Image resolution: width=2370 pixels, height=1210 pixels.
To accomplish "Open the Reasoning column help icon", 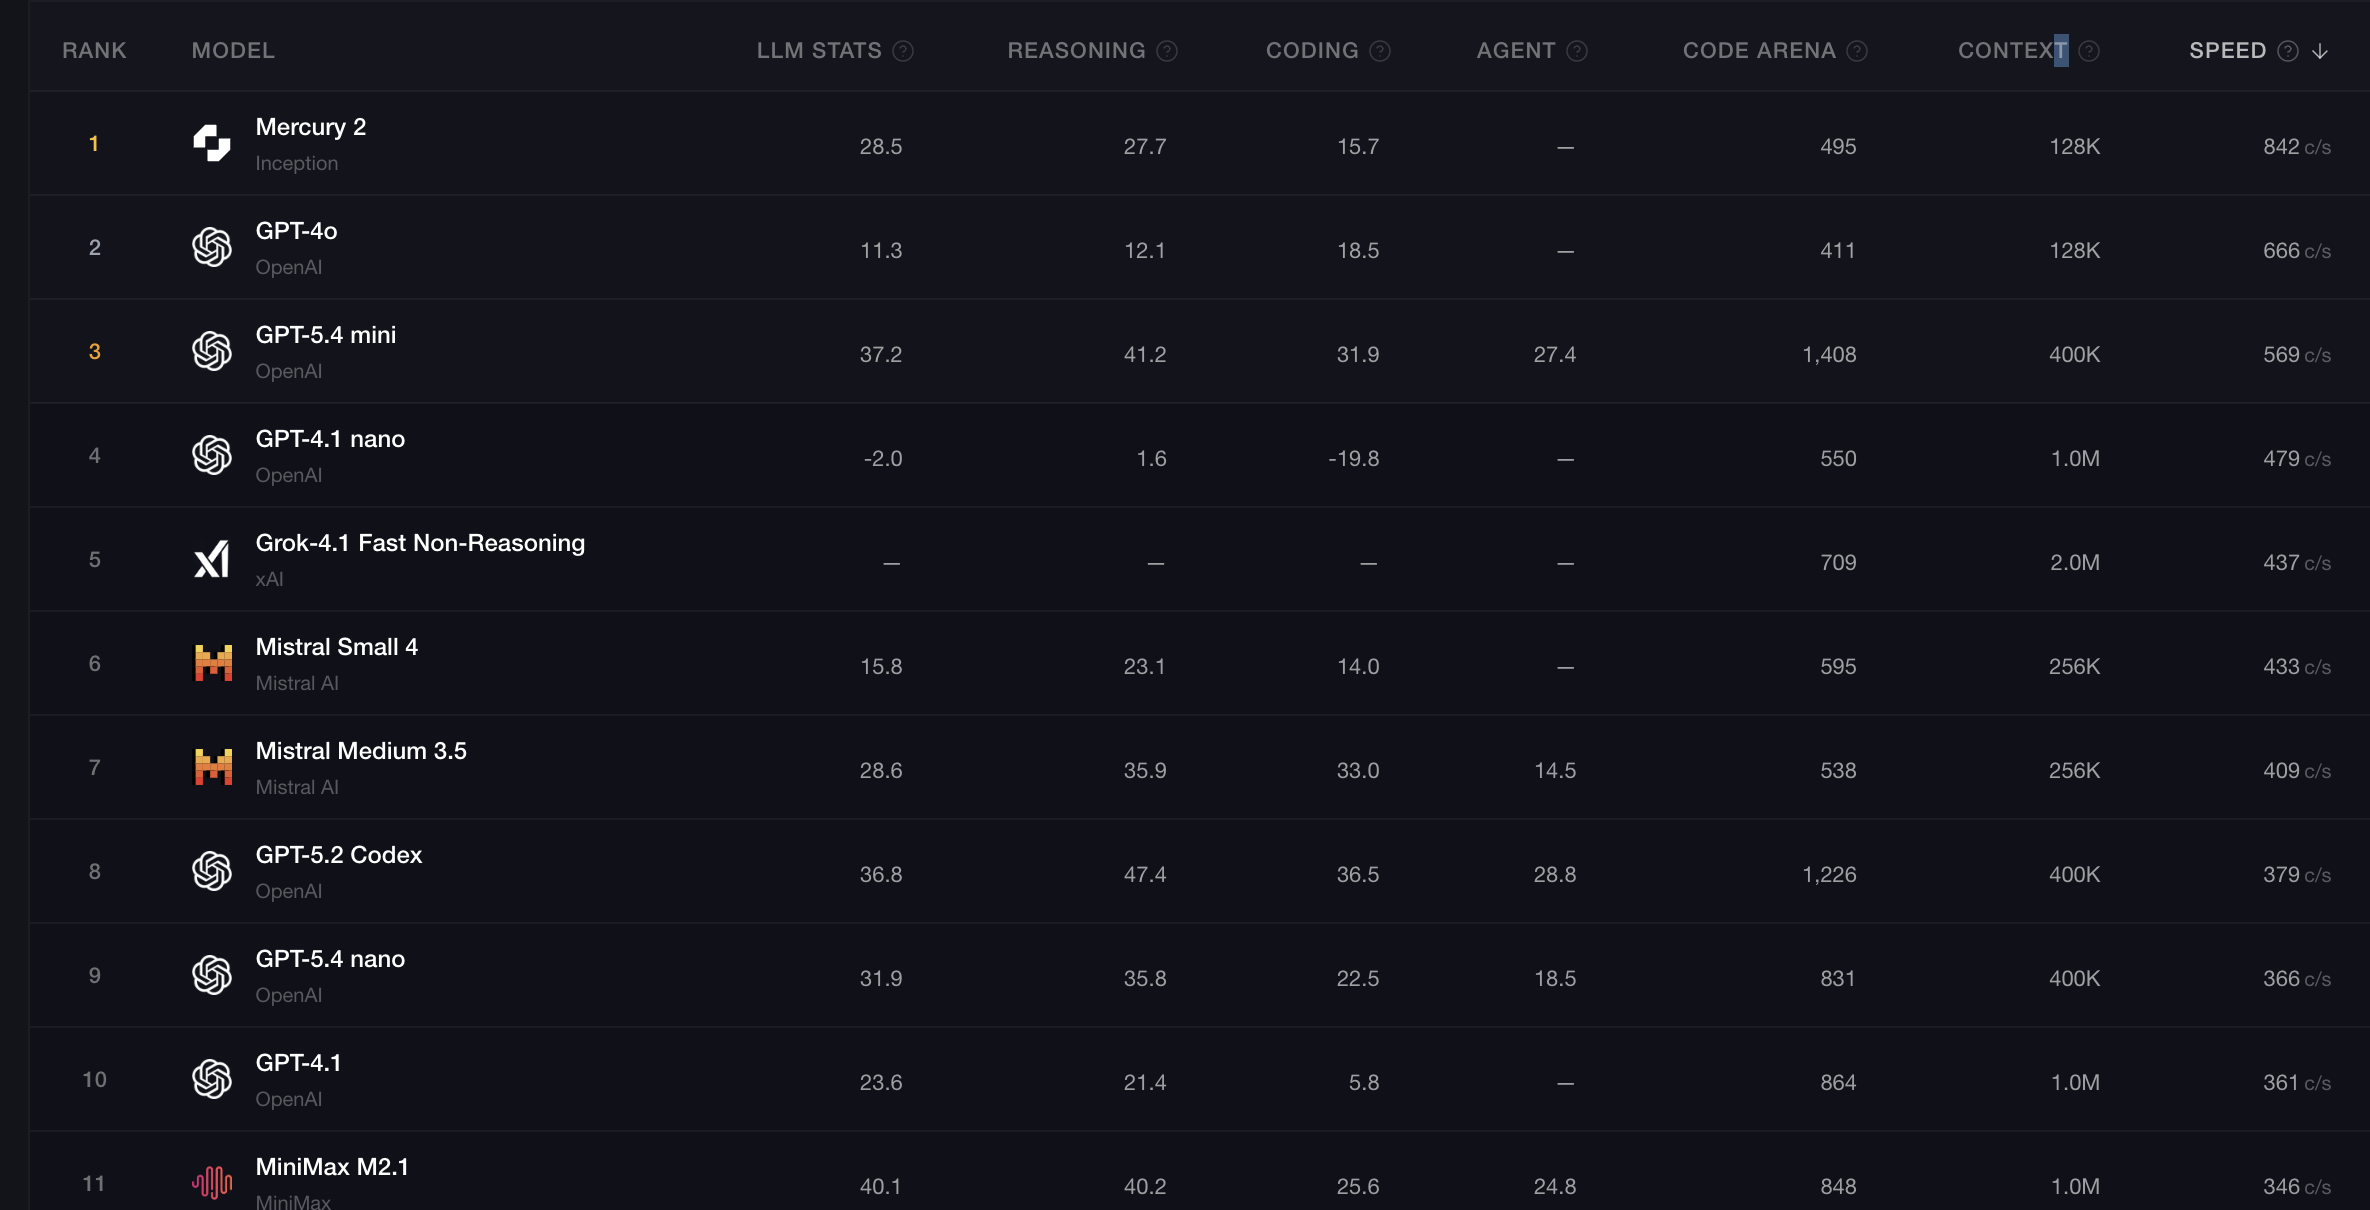I will click(x=1167, y=51).
